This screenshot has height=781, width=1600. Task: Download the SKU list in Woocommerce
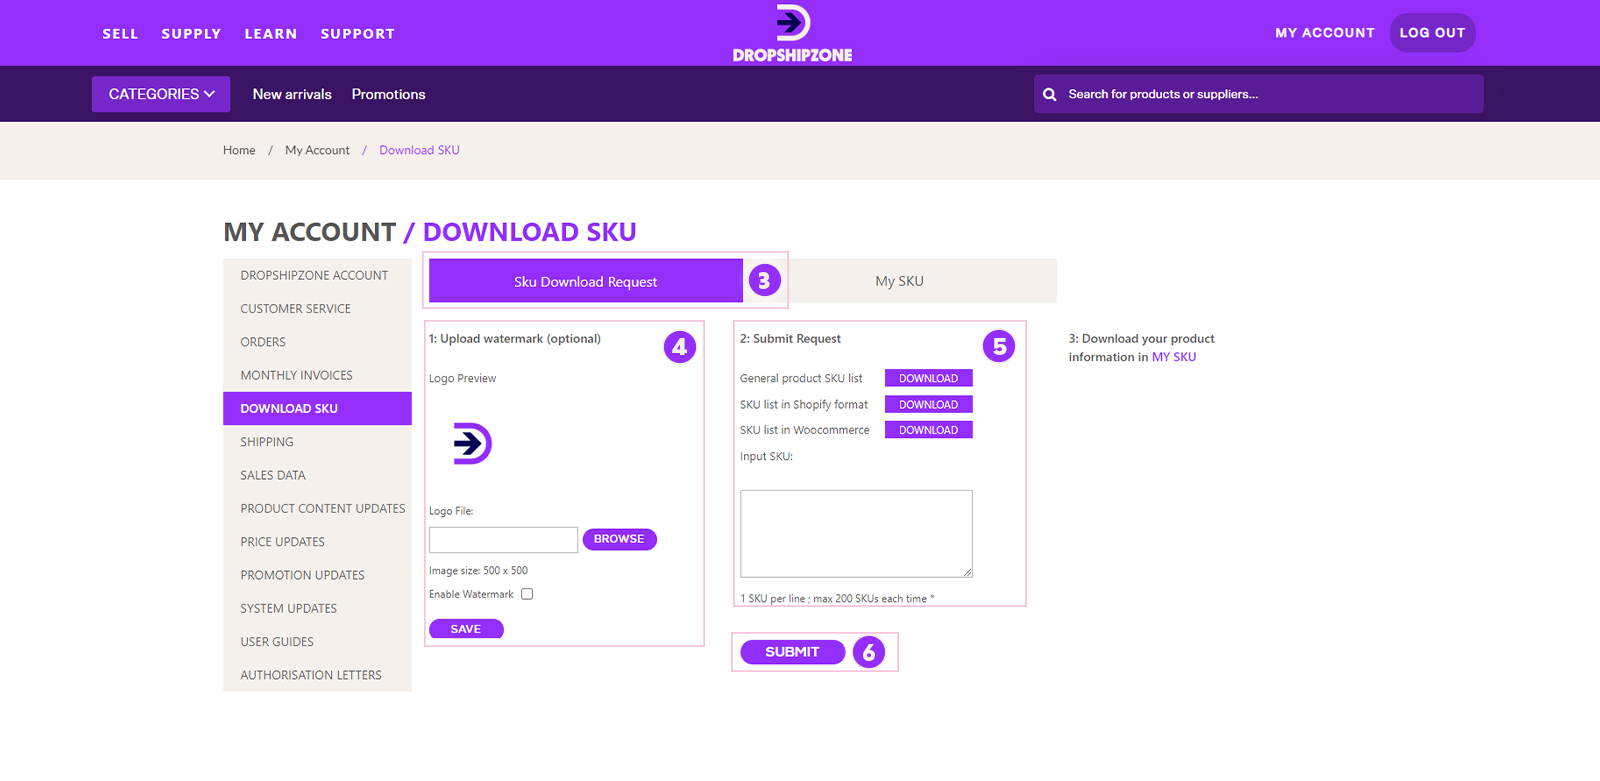pos(928,430)
